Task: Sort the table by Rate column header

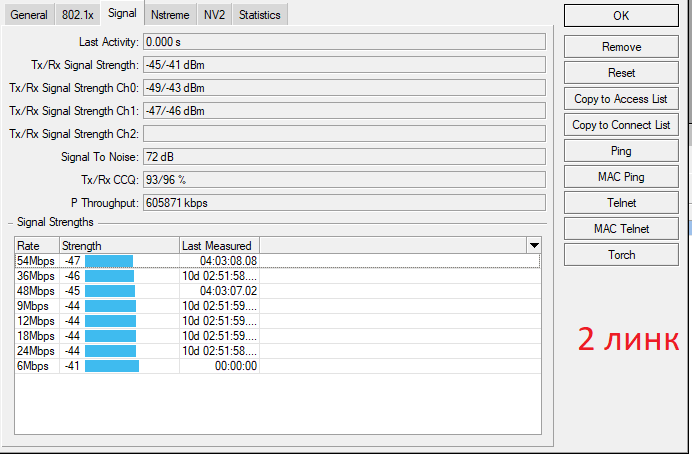Action: click(x=36, y=245)
